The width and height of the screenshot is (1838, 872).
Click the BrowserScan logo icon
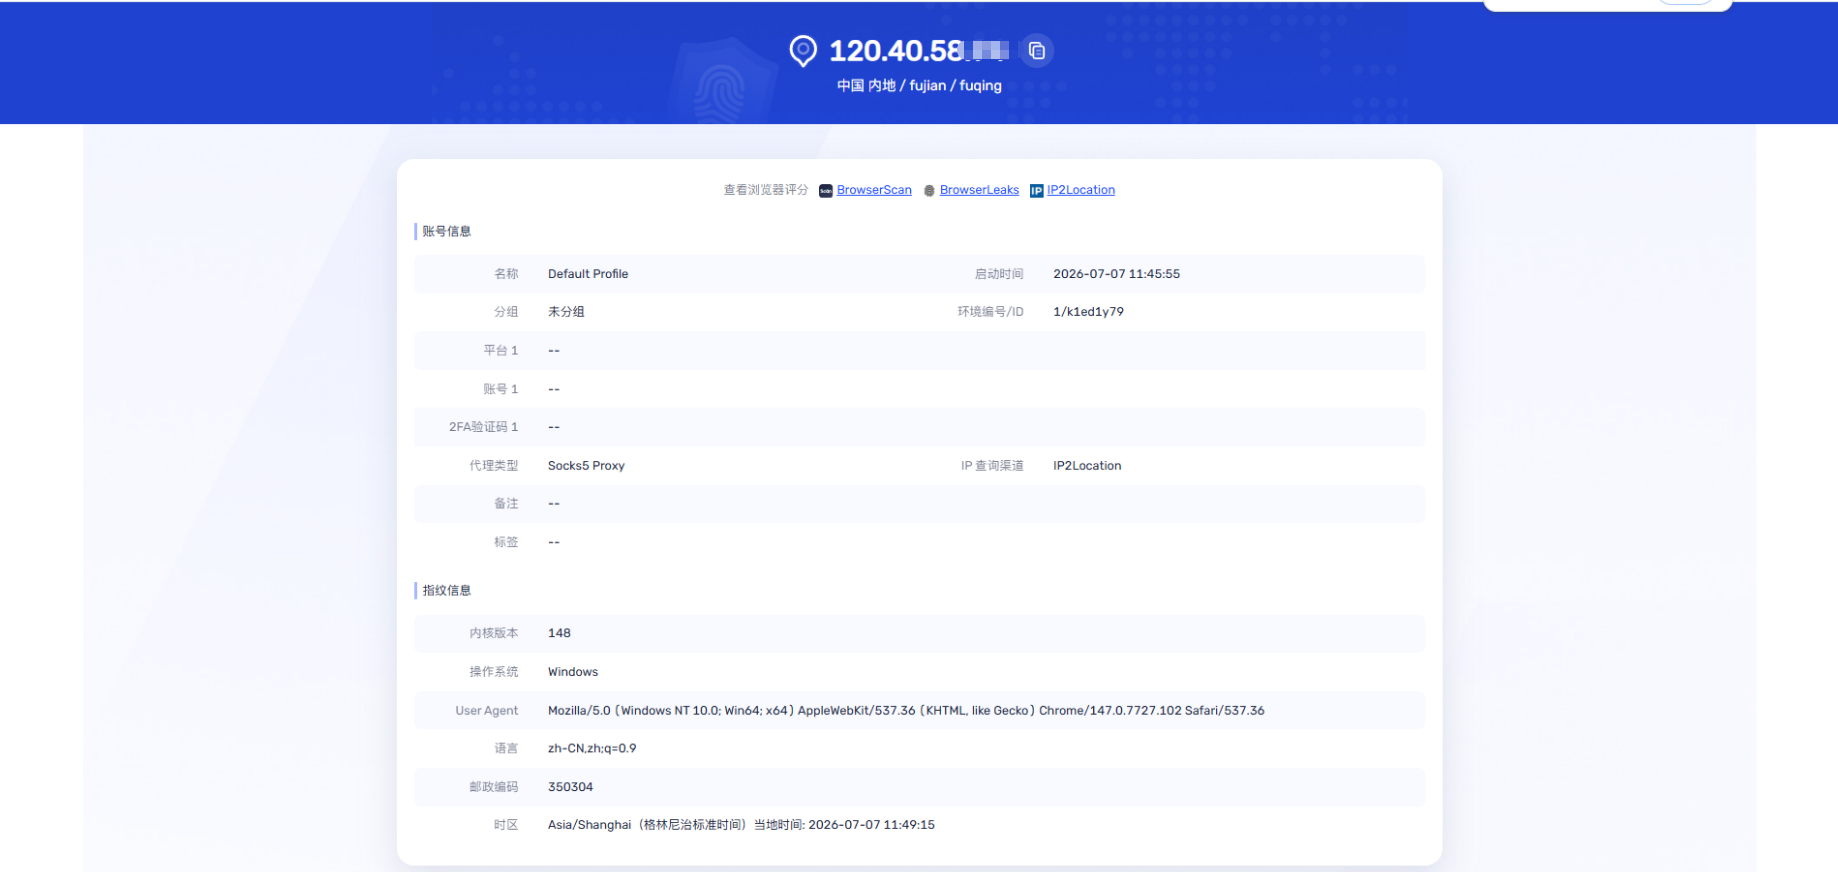click(826, 191)
